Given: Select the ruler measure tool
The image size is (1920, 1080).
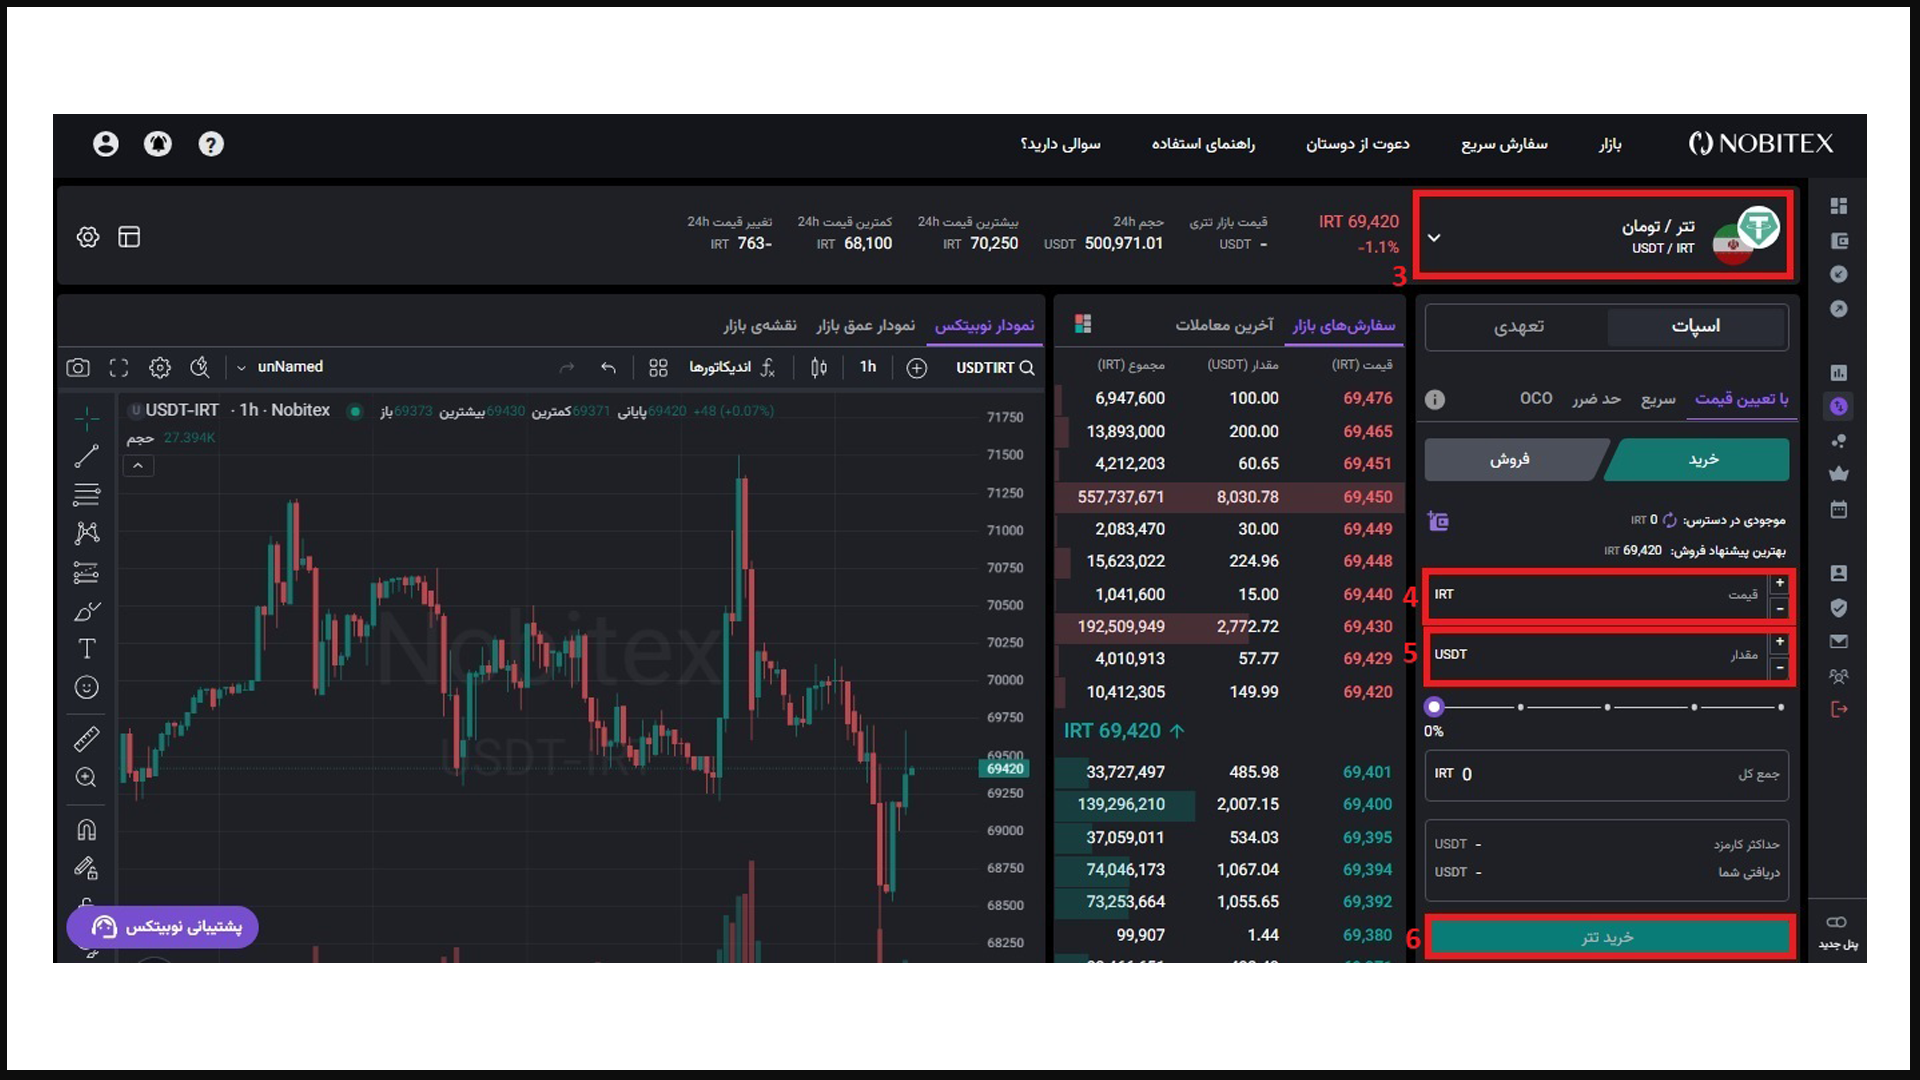Looking at the screenshot, I should [x=87, y=739].
